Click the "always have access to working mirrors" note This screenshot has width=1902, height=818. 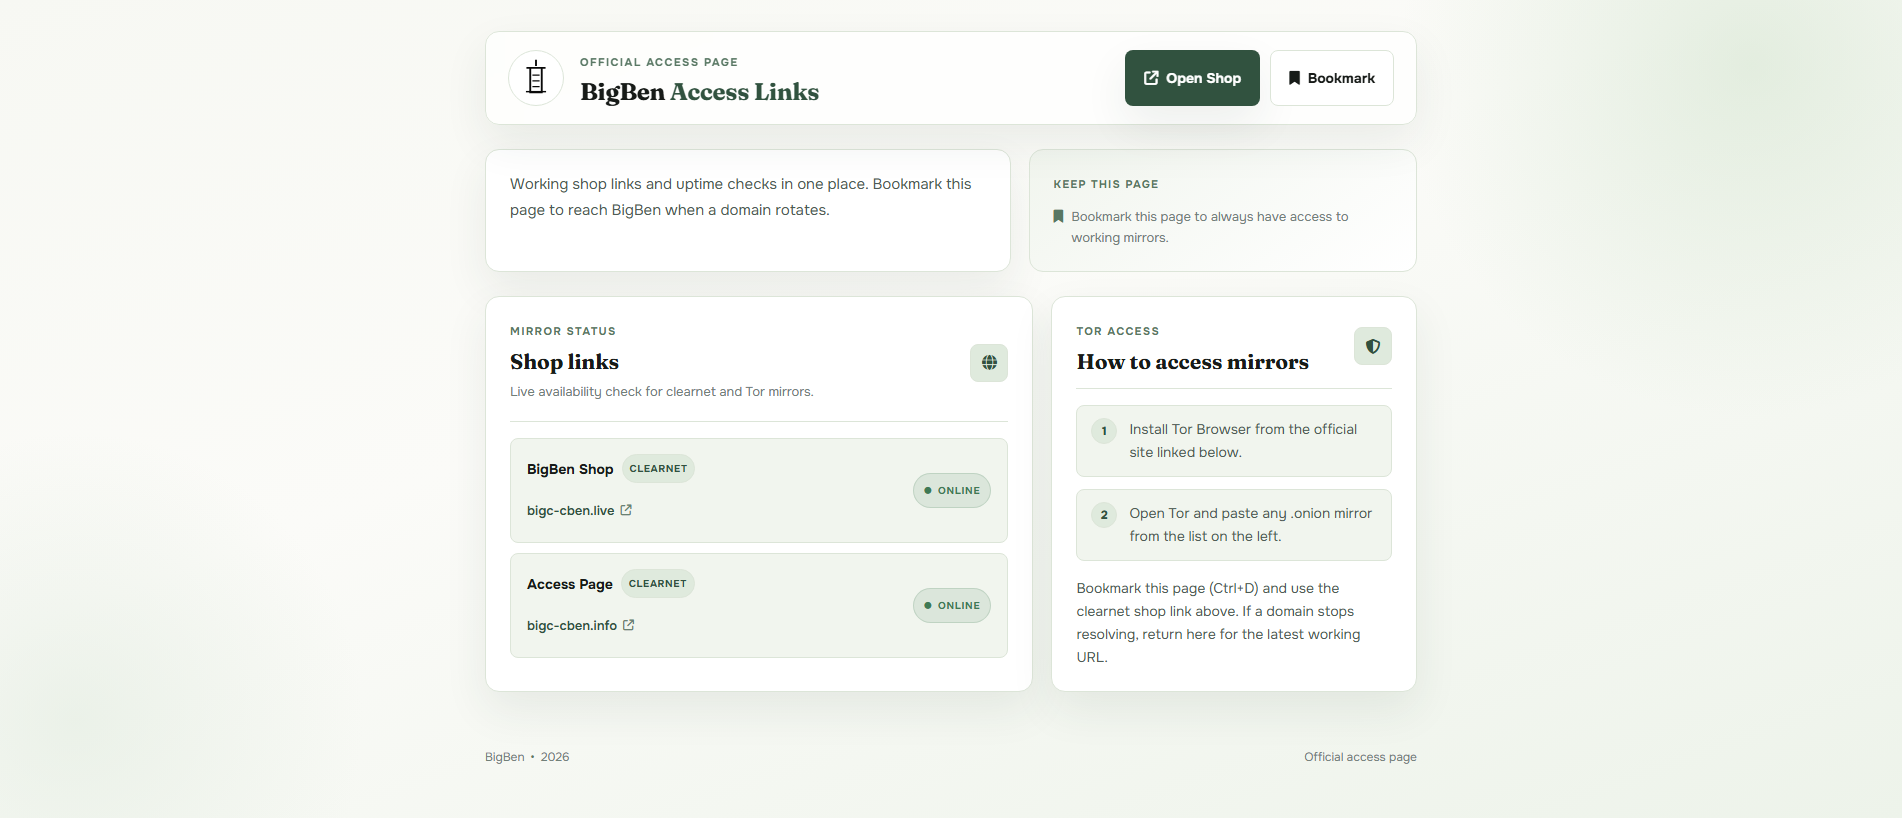(1210, 227)
